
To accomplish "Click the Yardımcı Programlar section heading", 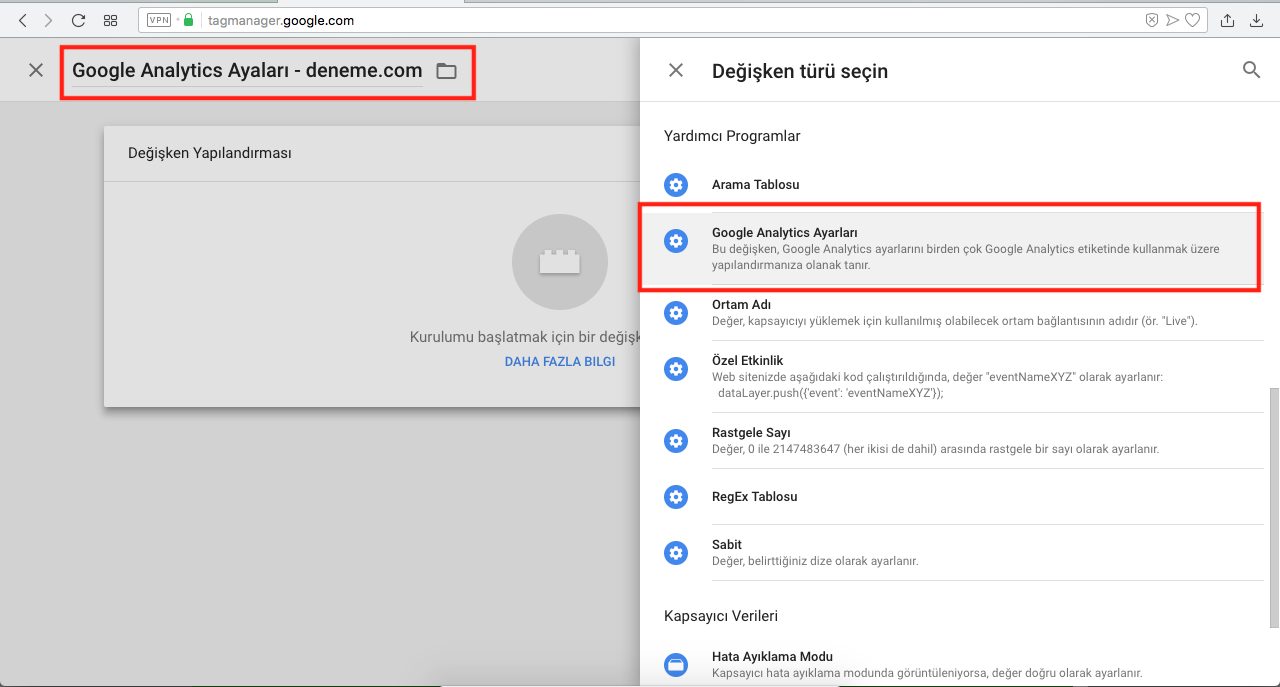I will tap(732, 136).
